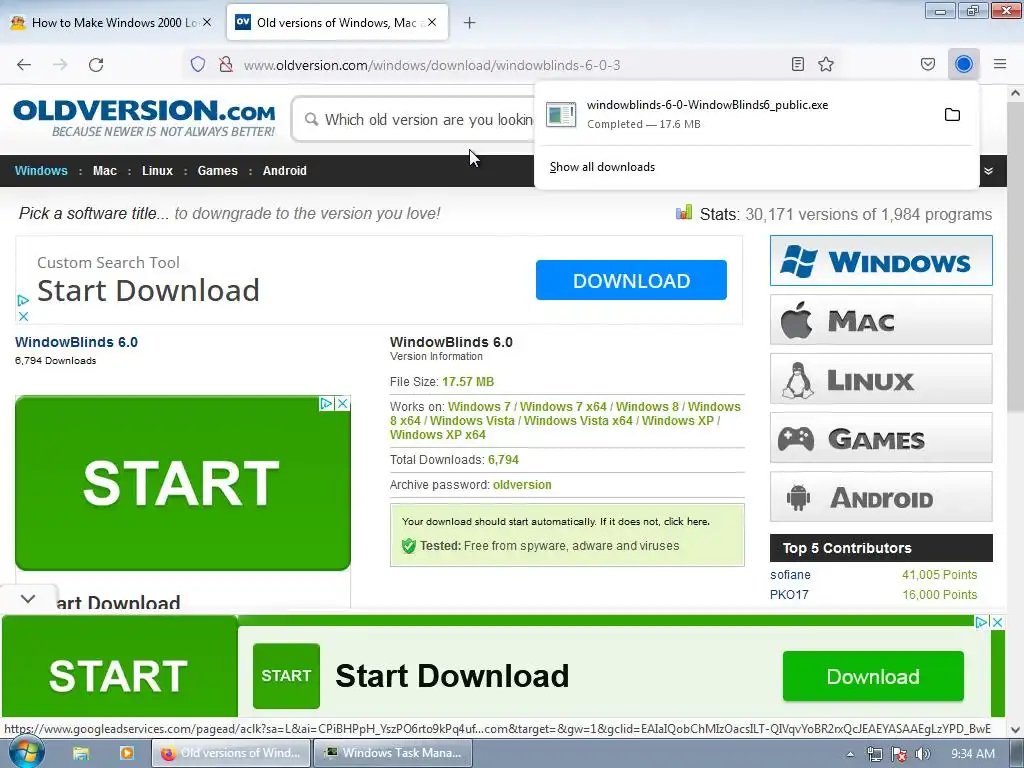
Task: Select the Windows nav menu item
Action: [x=41, y=171]
